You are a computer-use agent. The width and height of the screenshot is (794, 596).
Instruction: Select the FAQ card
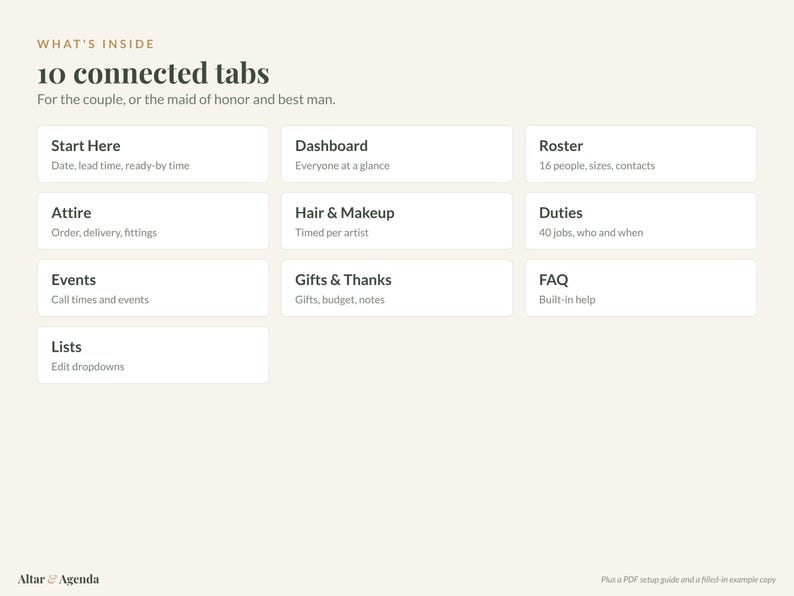click(x=641, y=288)
